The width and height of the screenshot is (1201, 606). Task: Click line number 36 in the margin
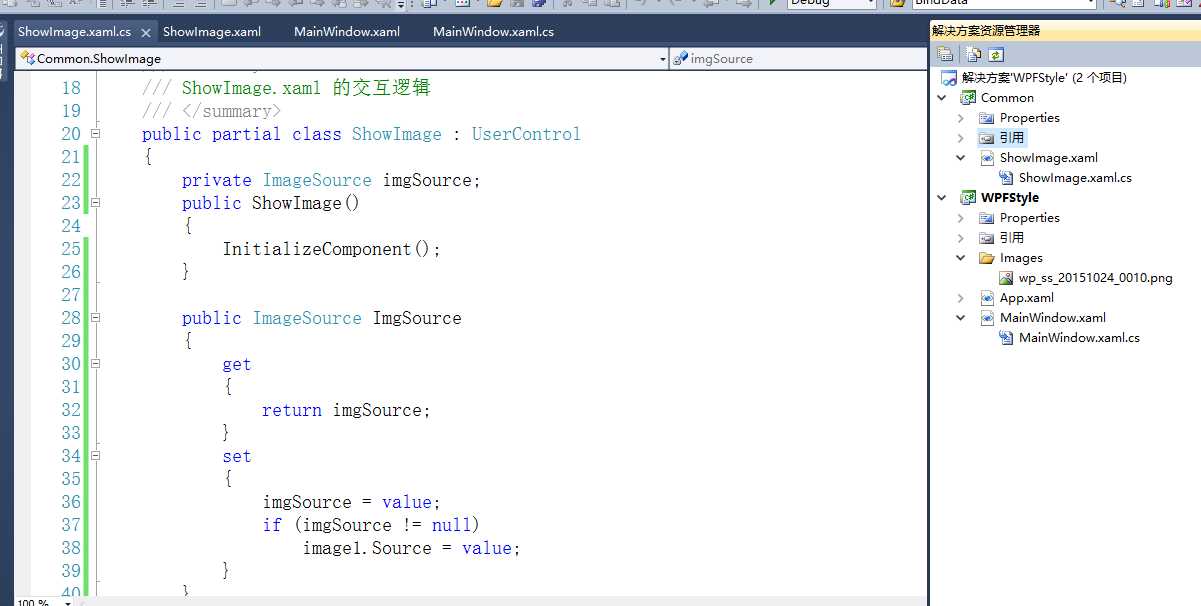coord(71,502)
